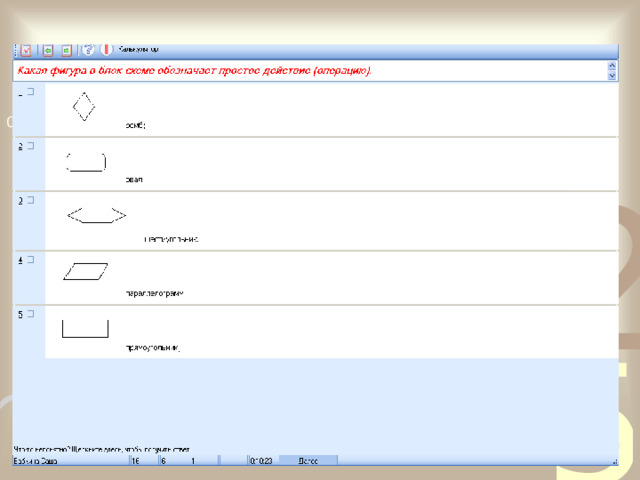Image resolution: width=640 pixels, height=480 pixels.
Task: Click the label 'параллелограмм'
Action: click(x=155, y=293)
